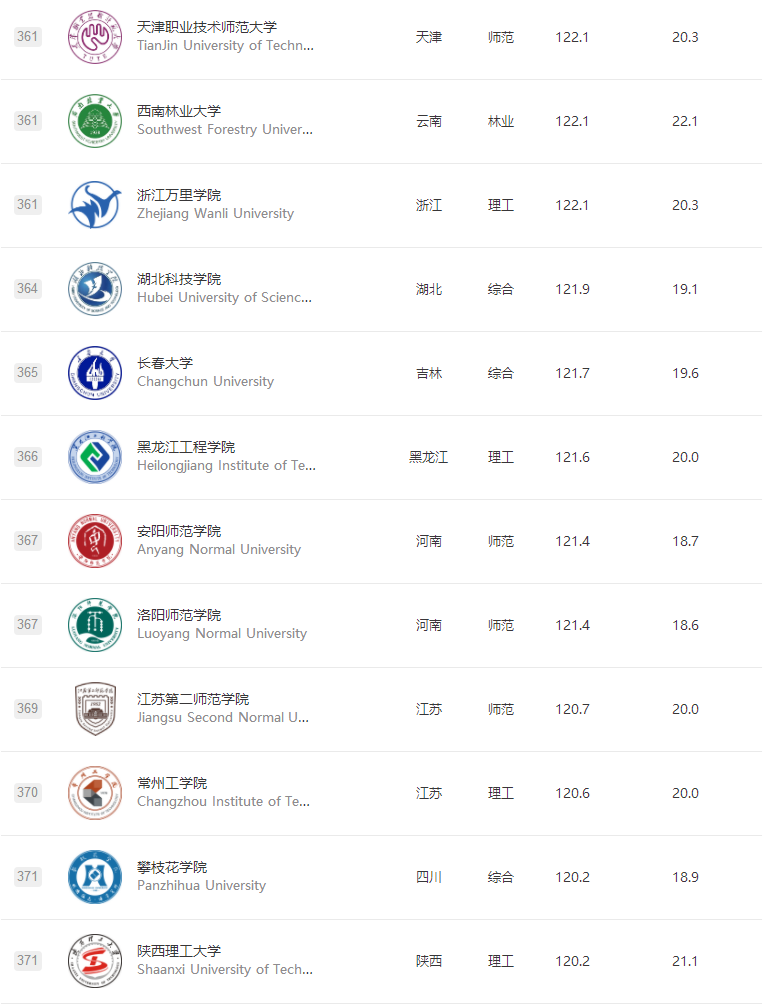Viewport: 763px width, 1008px height.
Task: Click the Southwest Forestry University logo
Action: tap(94, 121)
